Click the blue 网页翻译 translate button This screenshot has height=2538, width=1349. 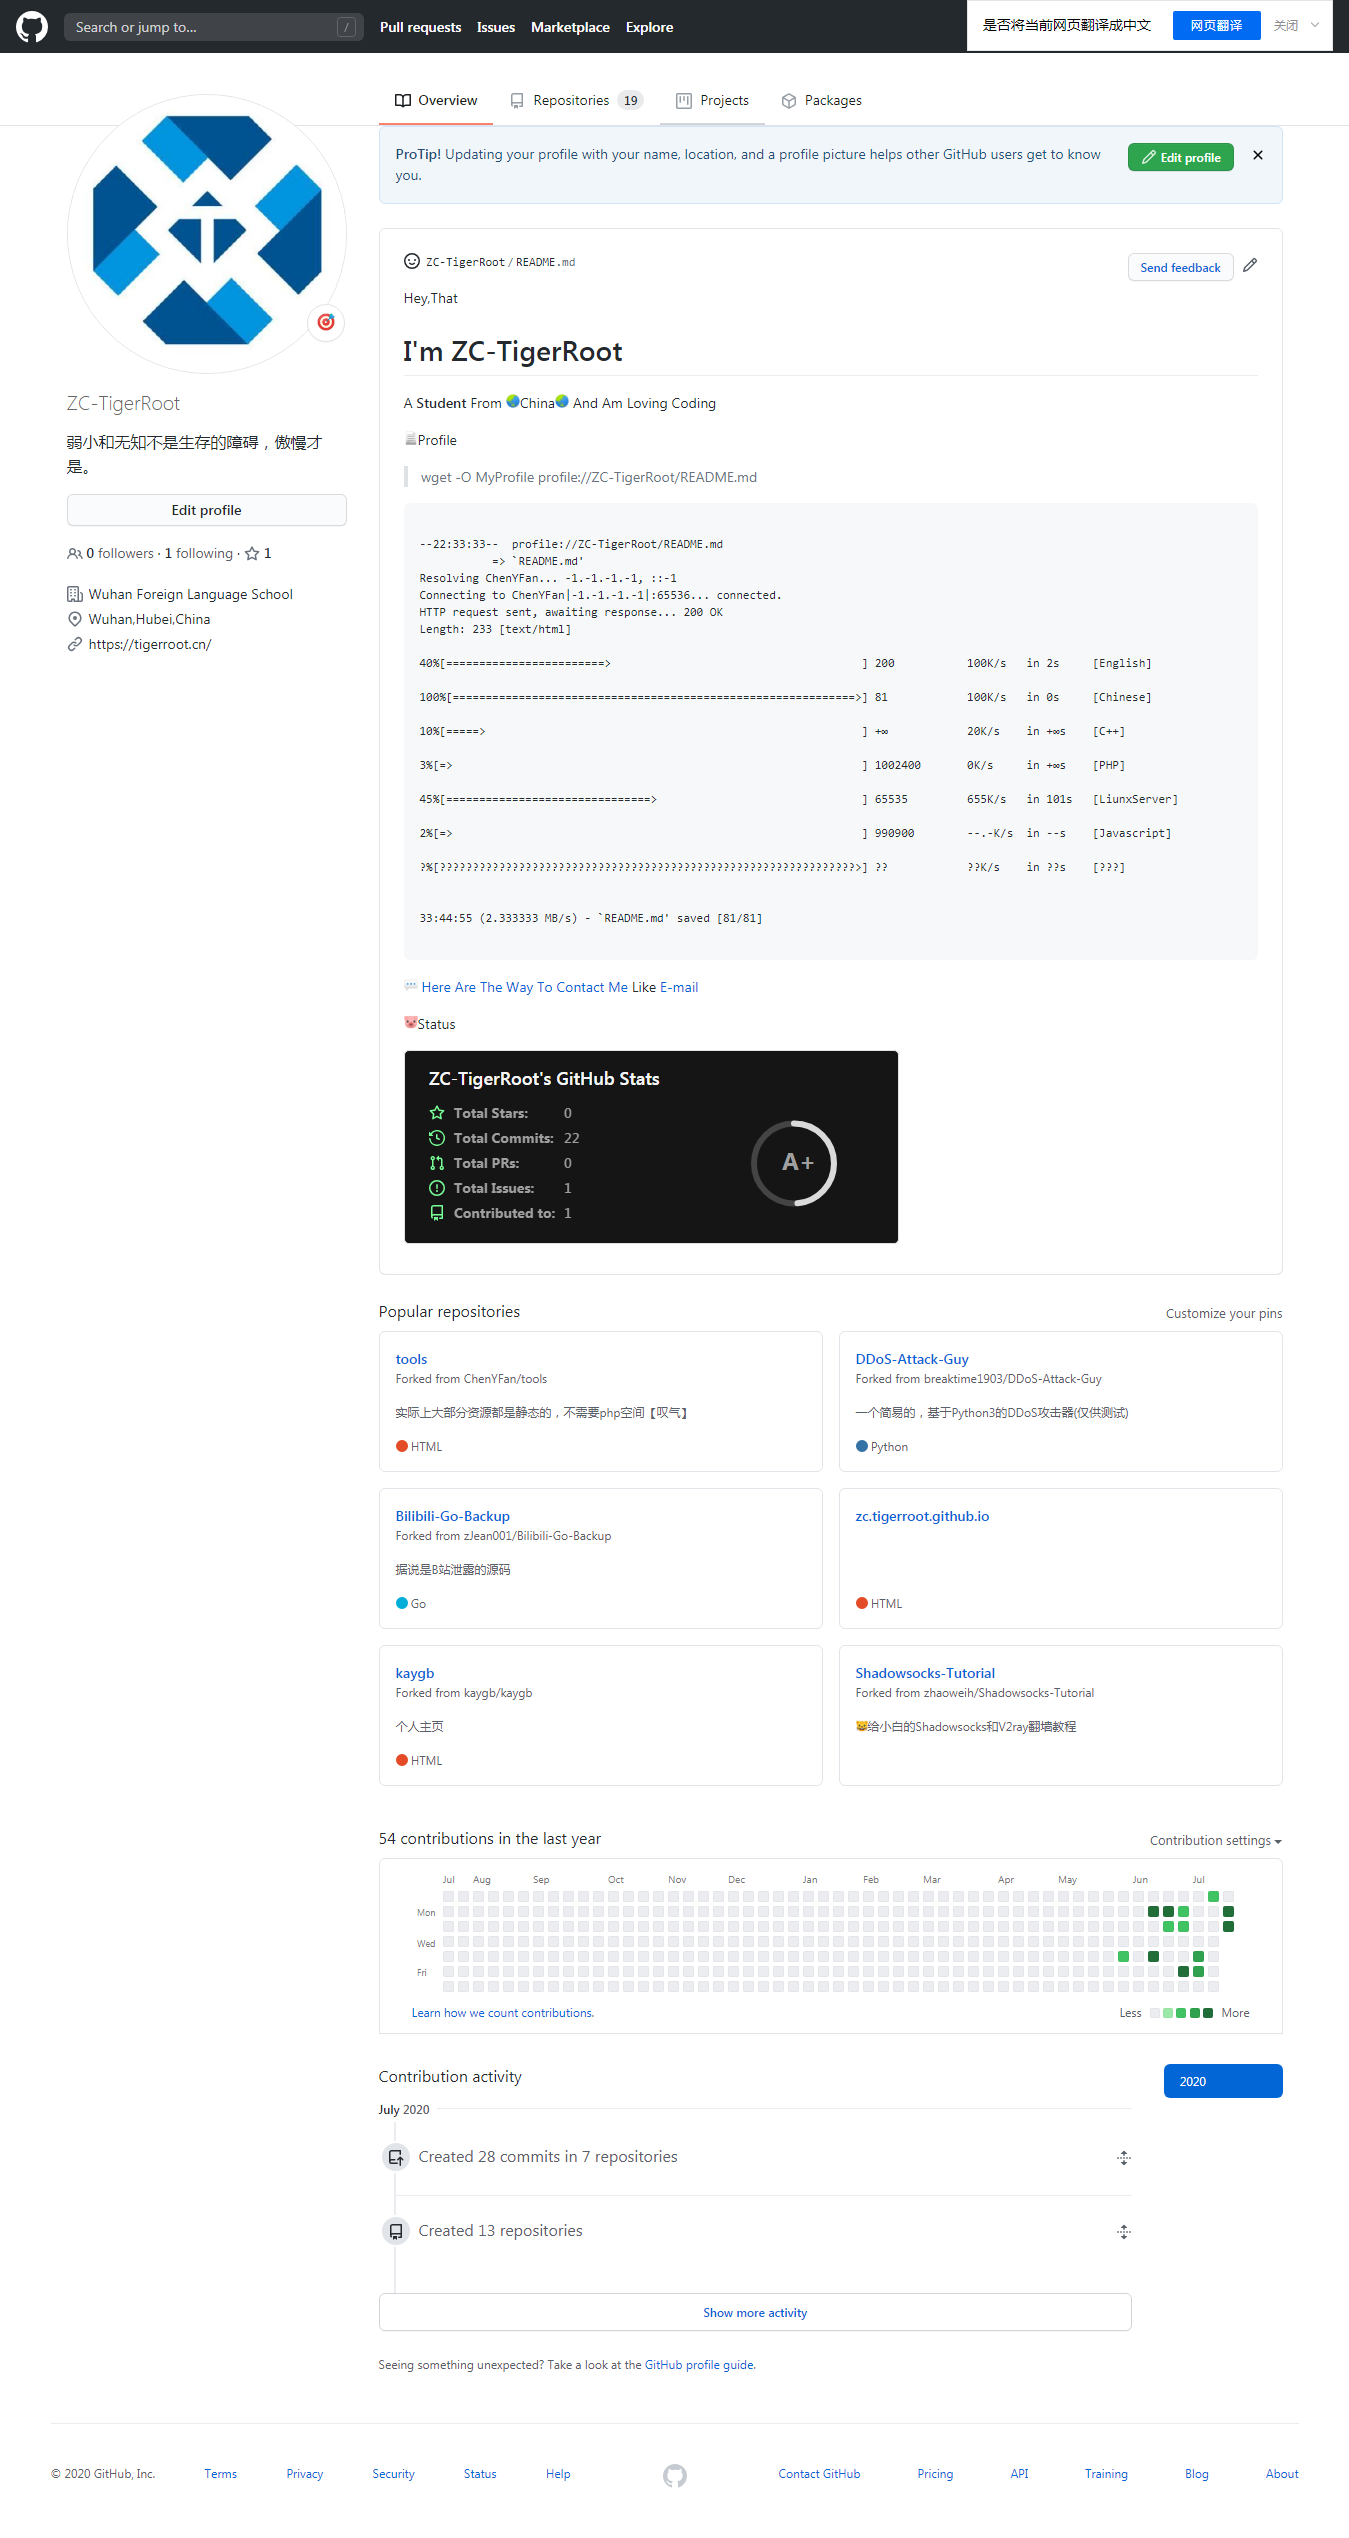(x=1216, y=25)
